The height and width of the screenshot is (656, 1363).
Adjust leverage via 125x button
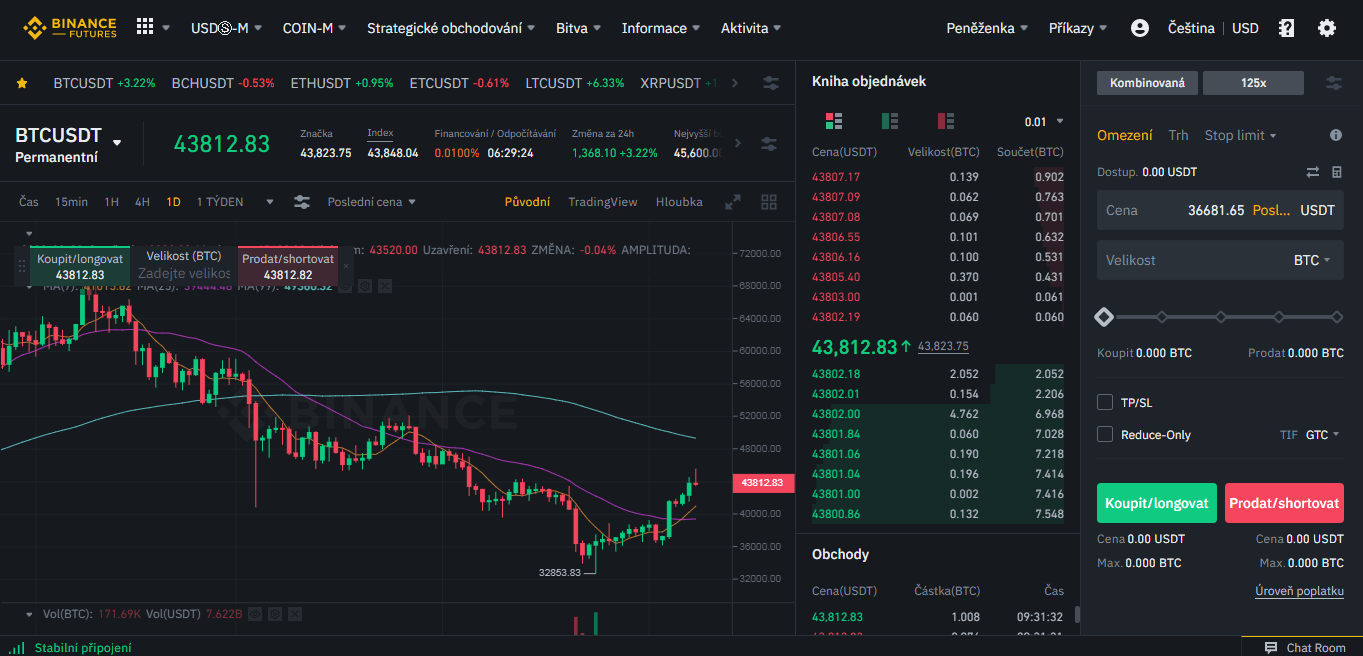coord(1253,83)
